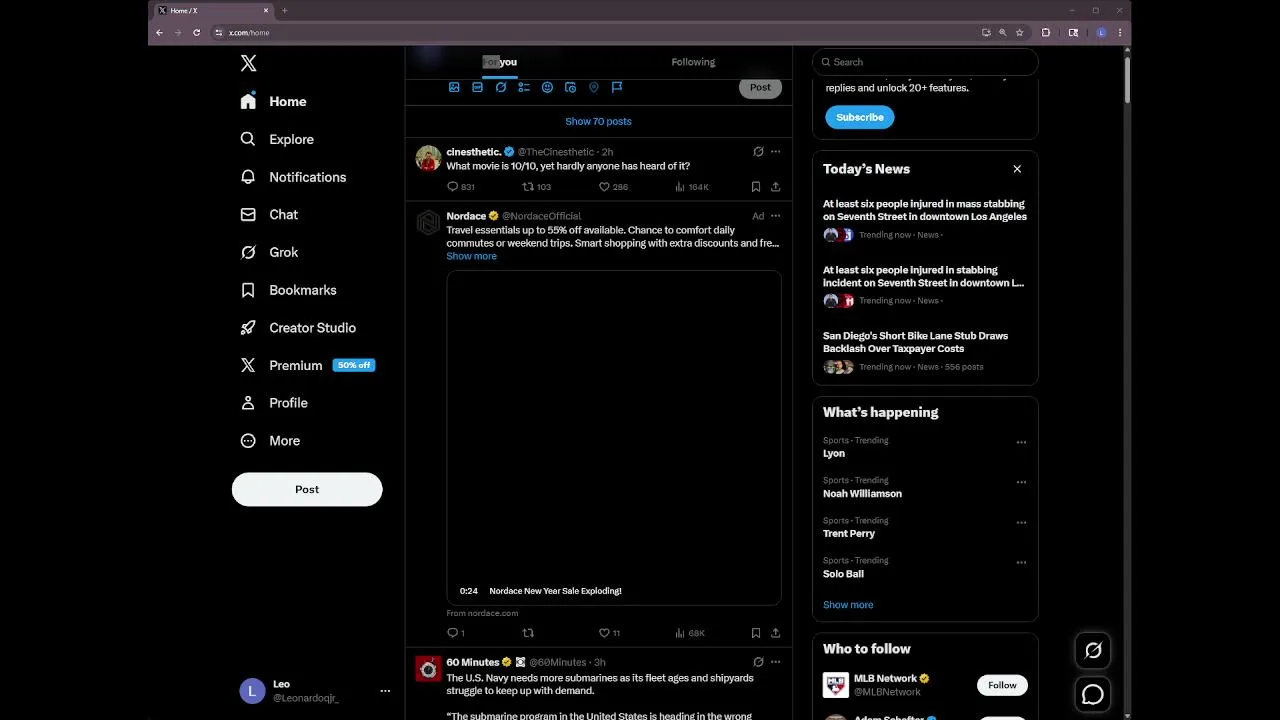This screenshot has width=1280, height=720.
Task: Open more options for Trent Perry trend
Action: point(1021,522)
